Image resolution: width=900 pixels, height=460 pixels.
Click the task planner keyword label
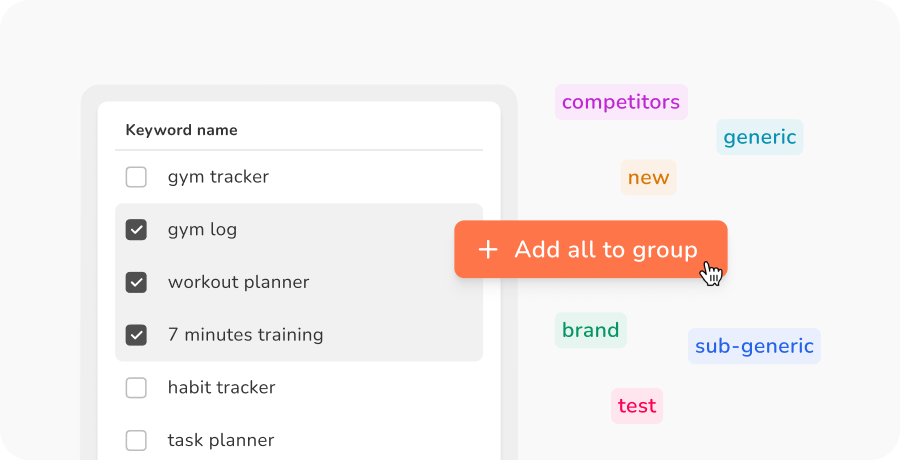click(221, 440)
